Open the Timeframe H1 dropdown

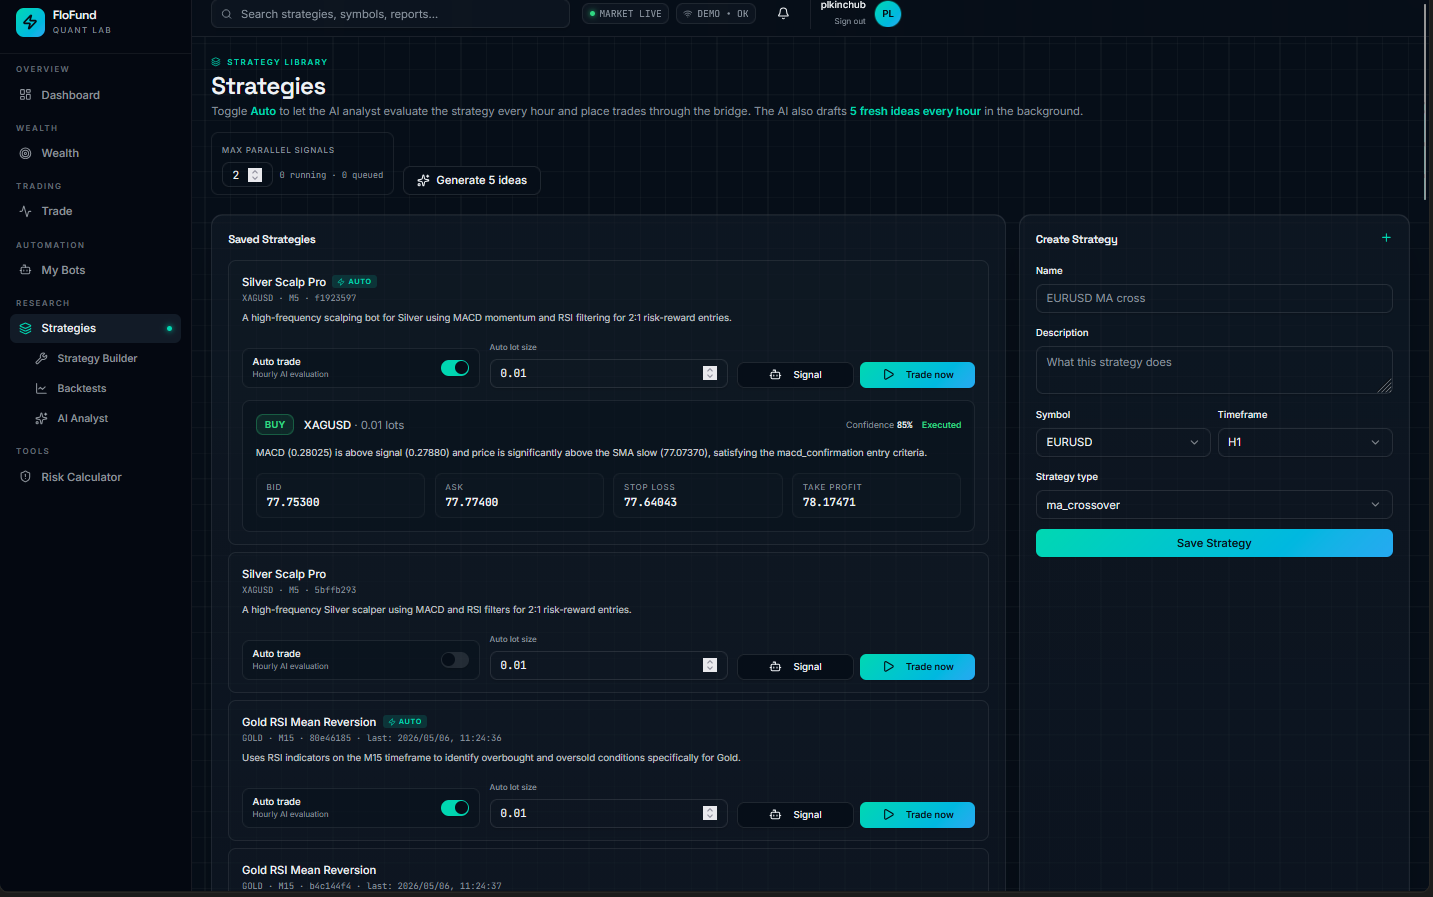click(1305, 442)
